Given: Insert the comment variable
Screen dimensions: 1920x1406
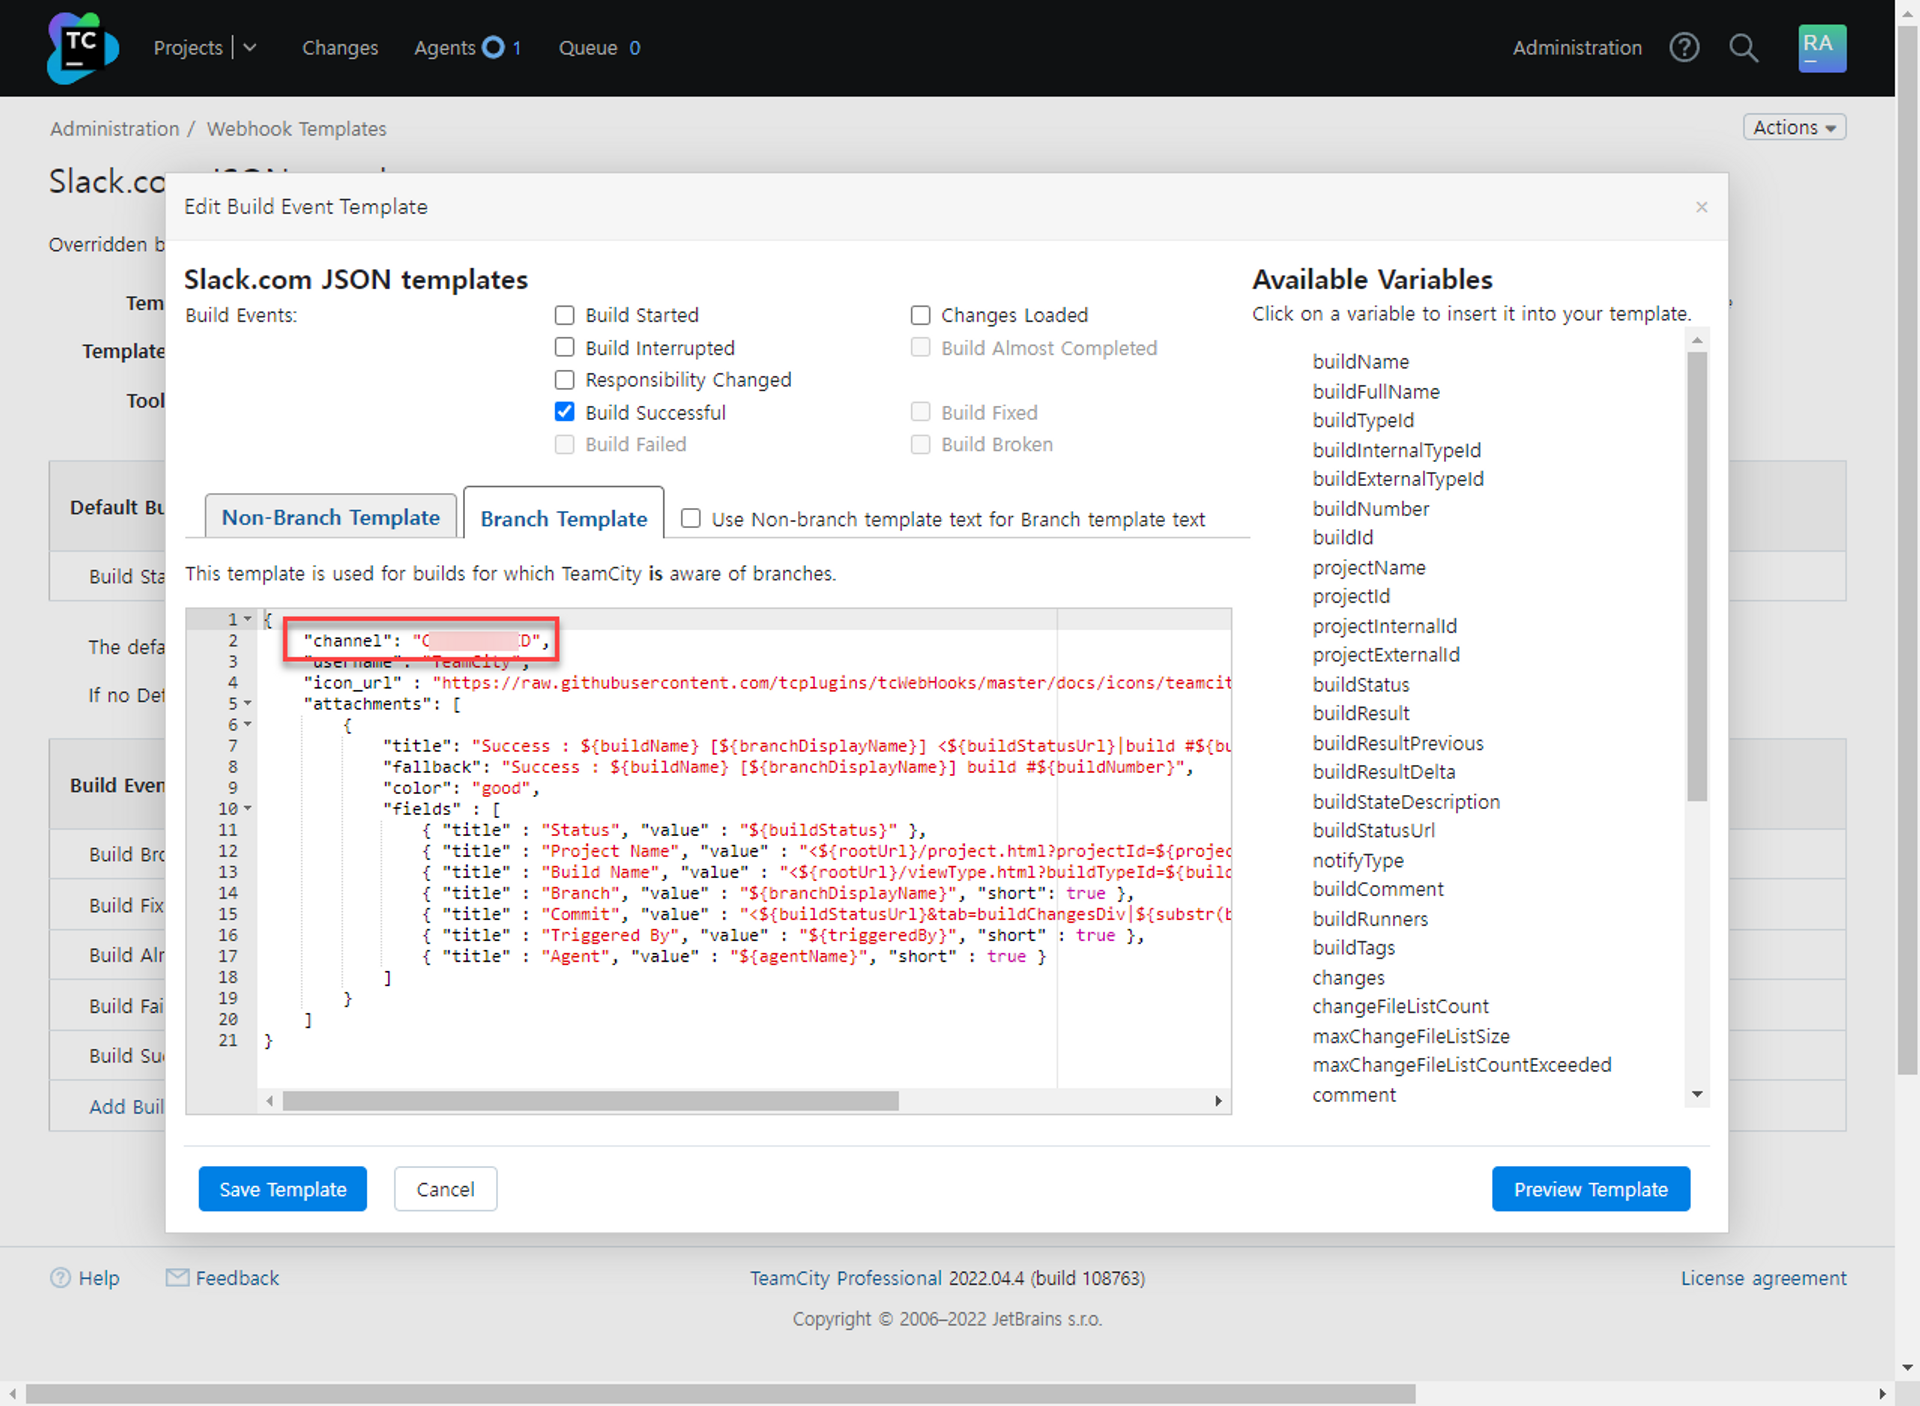Looking at the screenshot, I should point(1353,1094).
